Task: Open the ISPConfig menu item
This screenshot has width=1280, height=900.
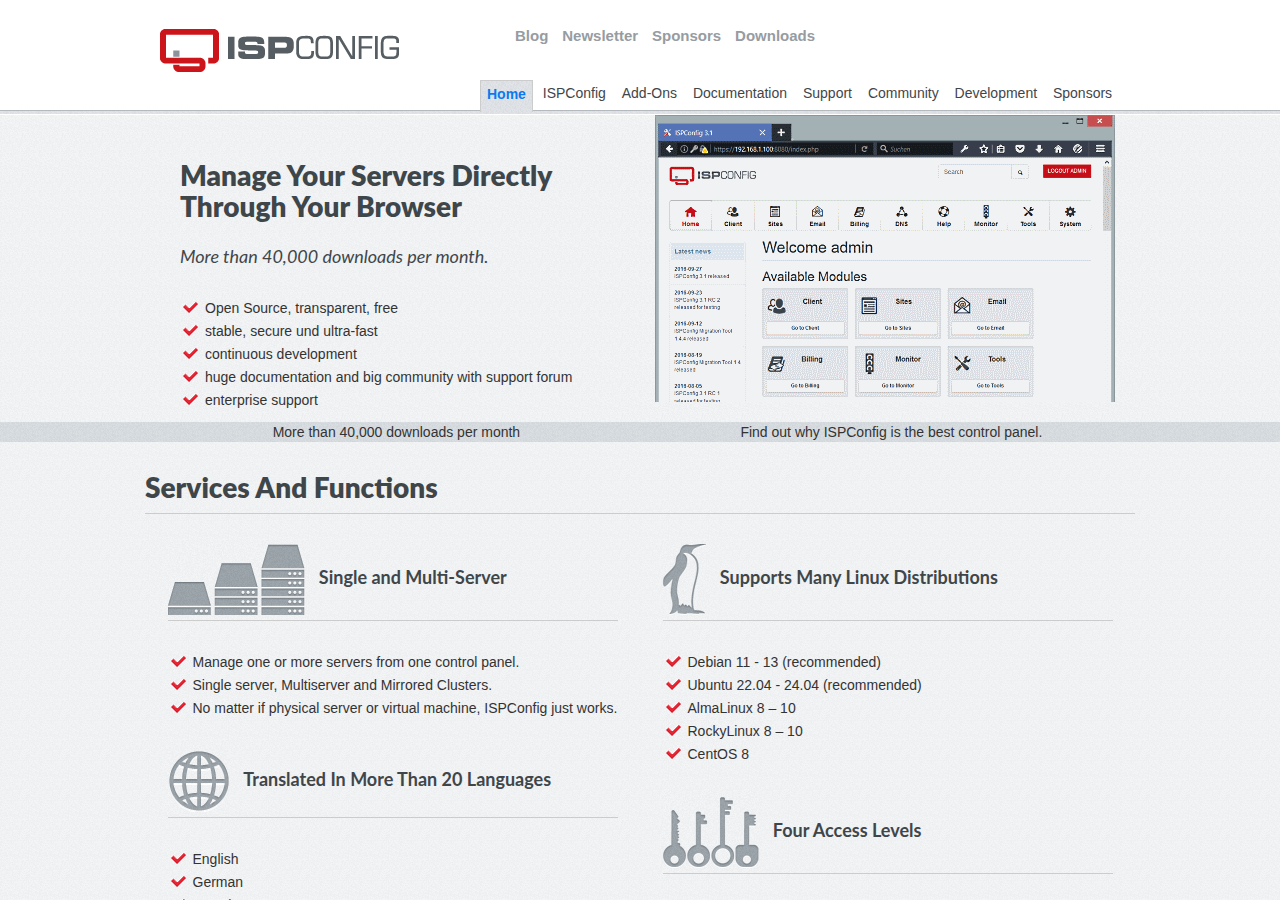Action: (x=574, y=93)
